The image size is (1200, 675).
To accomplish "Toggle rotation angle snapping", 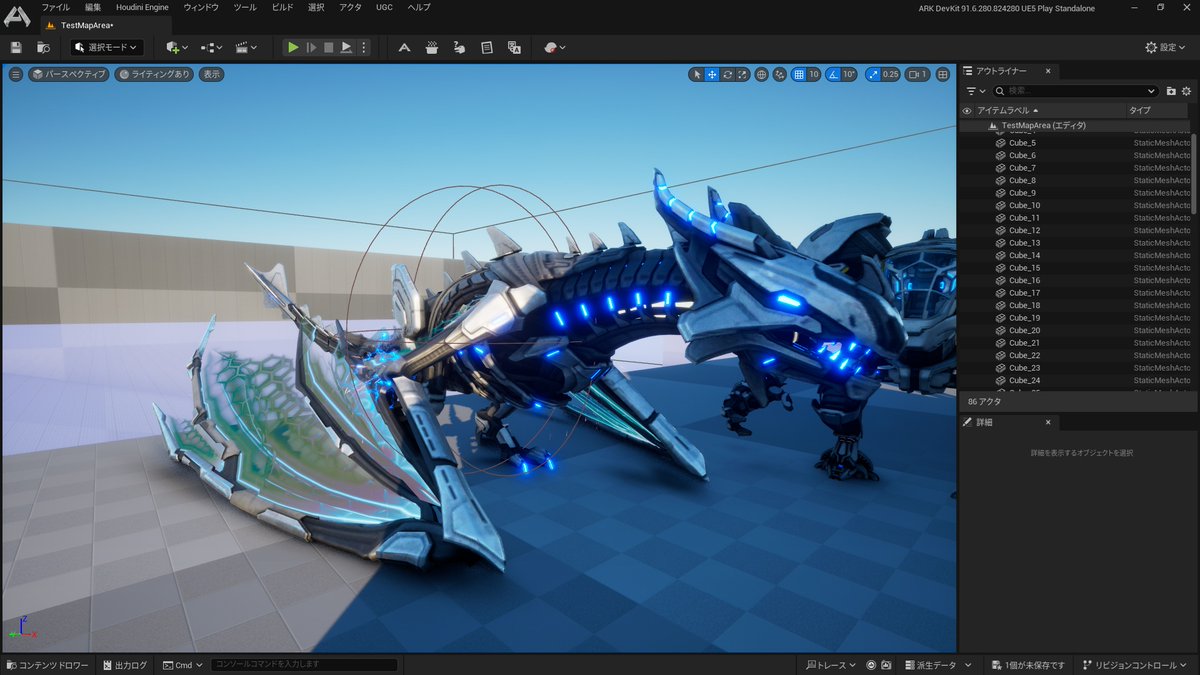I will pos(834,74).
